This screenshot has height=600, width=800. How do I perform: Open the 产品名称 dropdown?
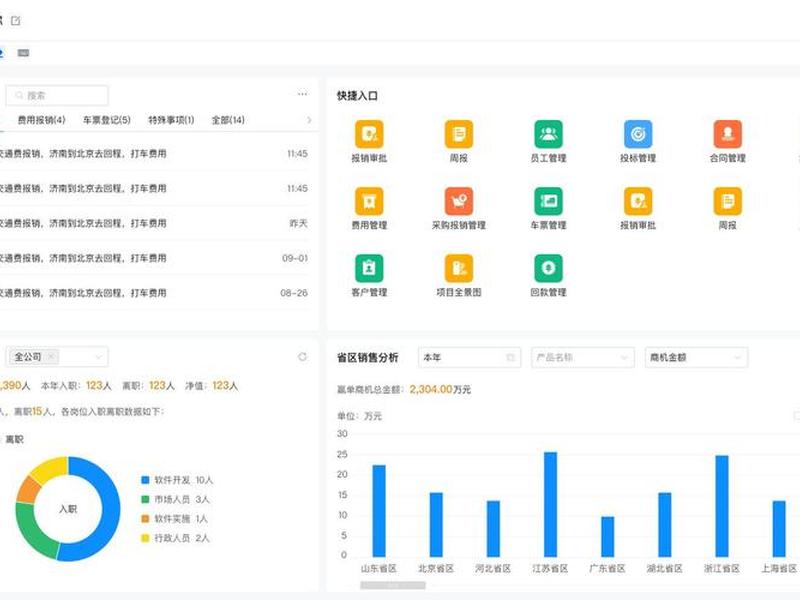(583, 358)
